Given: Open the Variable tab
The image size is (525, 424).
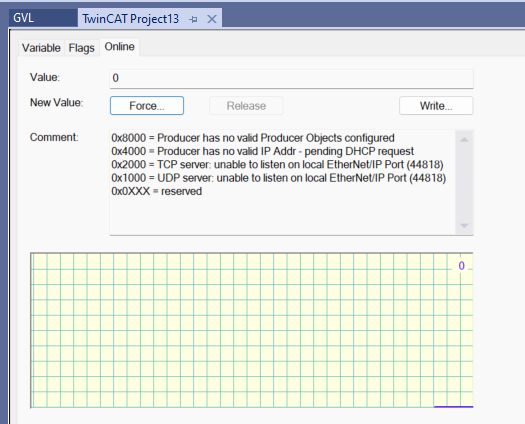Looking at the screenshot, I should (41, 48).
